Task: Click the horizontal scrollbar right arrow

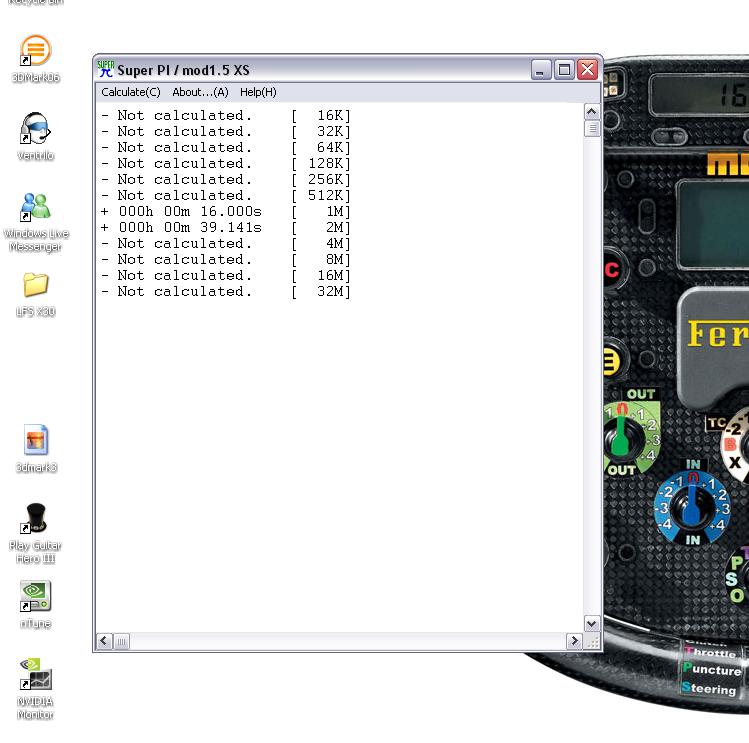Action: point(574,641)
